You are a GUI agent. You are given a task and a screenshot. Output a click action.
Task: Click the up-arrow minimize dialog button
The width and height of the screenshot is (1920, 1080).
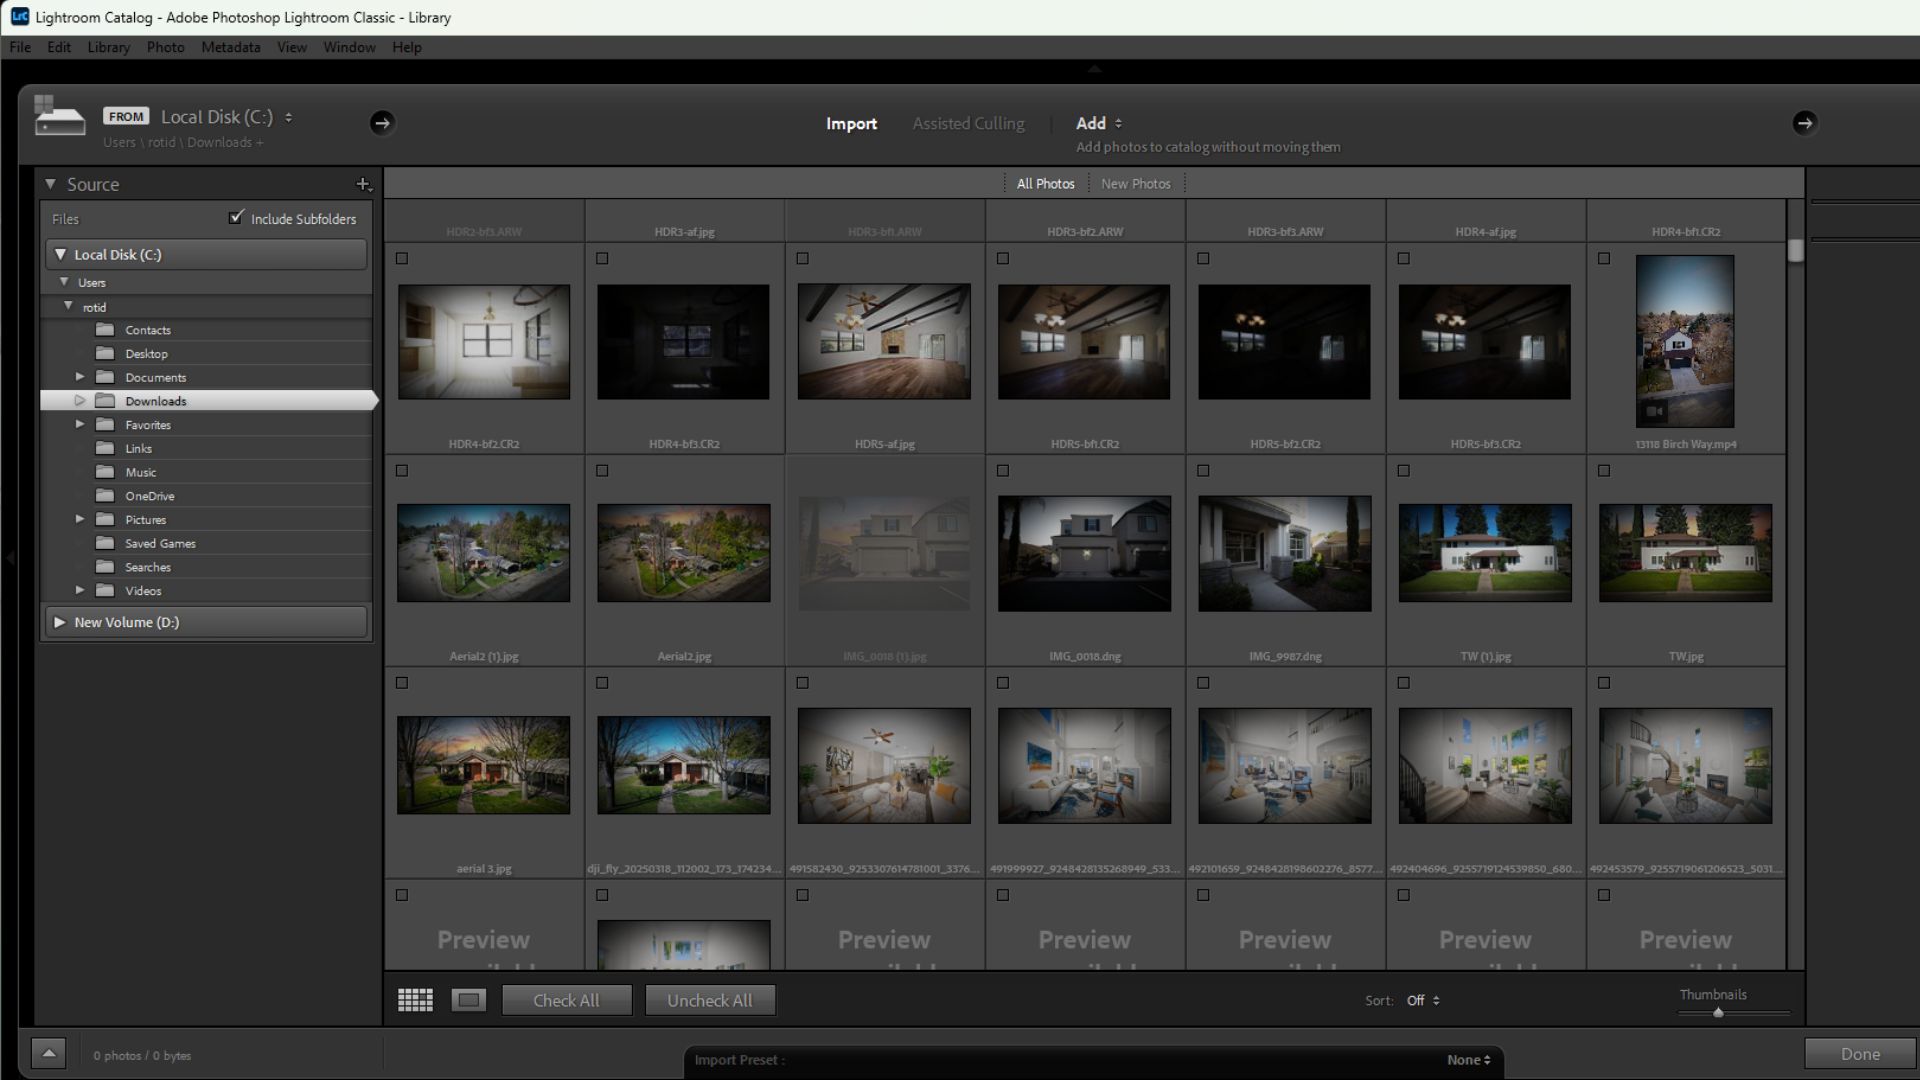(48, 1053)
